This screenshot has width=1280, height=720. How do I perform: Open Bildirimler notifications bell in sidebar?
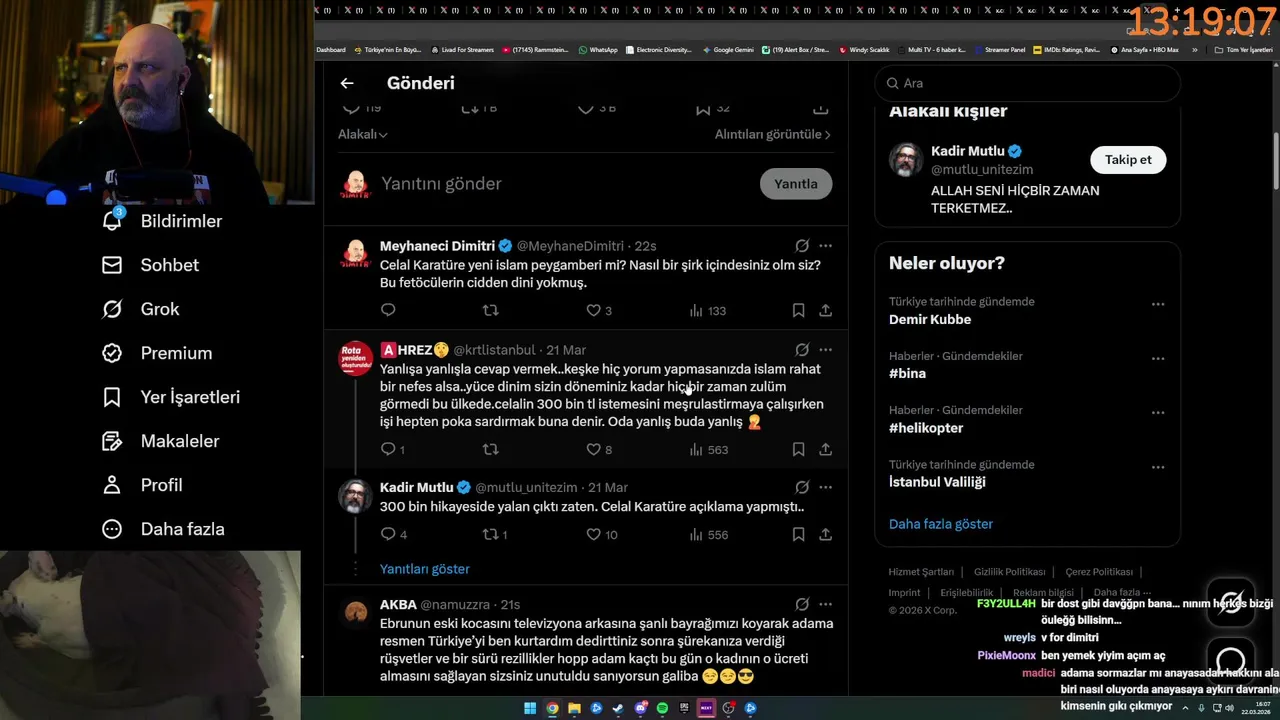pos(163,221)
